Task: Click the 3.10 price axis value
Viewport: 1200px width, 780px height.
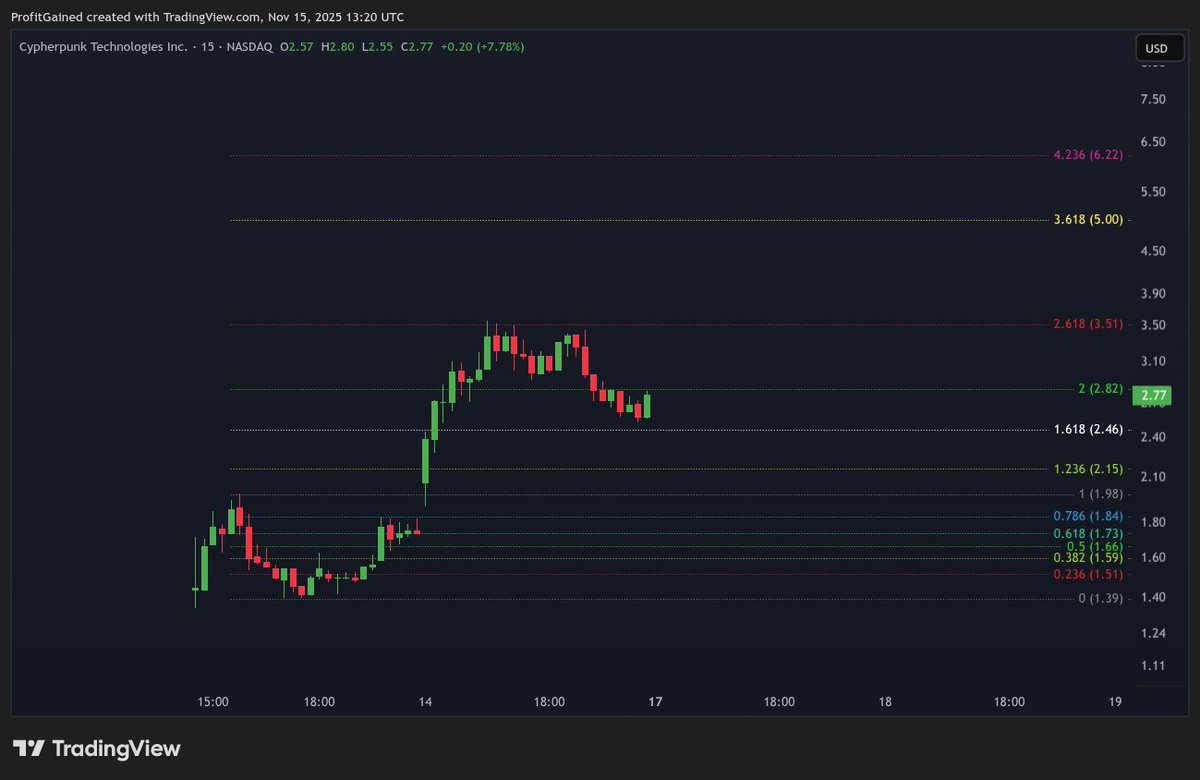Action: point(1152,361)
